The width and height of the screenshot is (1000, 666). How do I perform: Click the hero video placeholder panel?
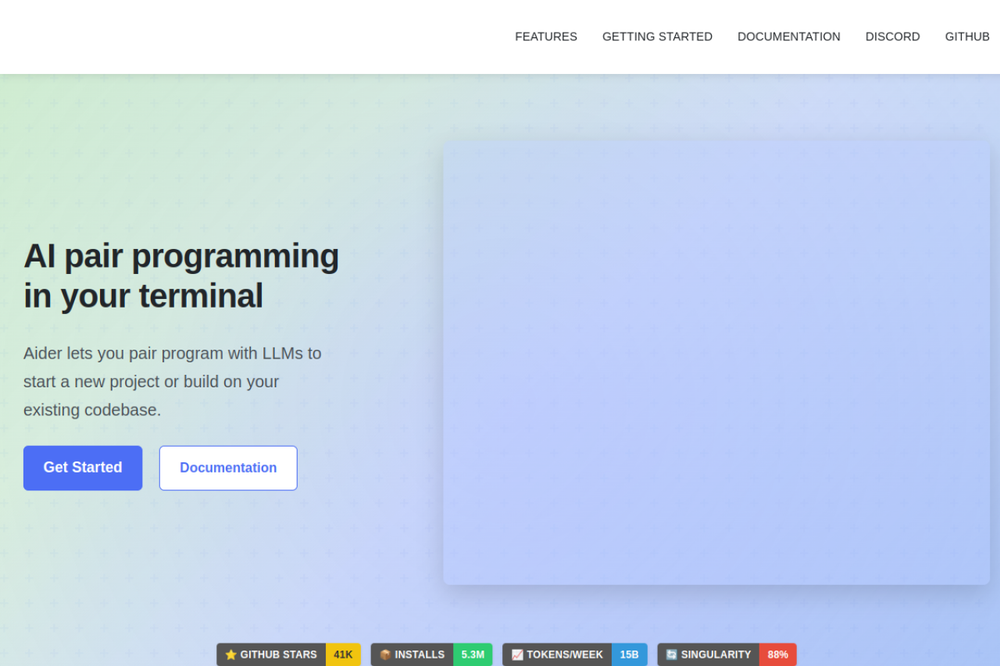coord(716,362)
